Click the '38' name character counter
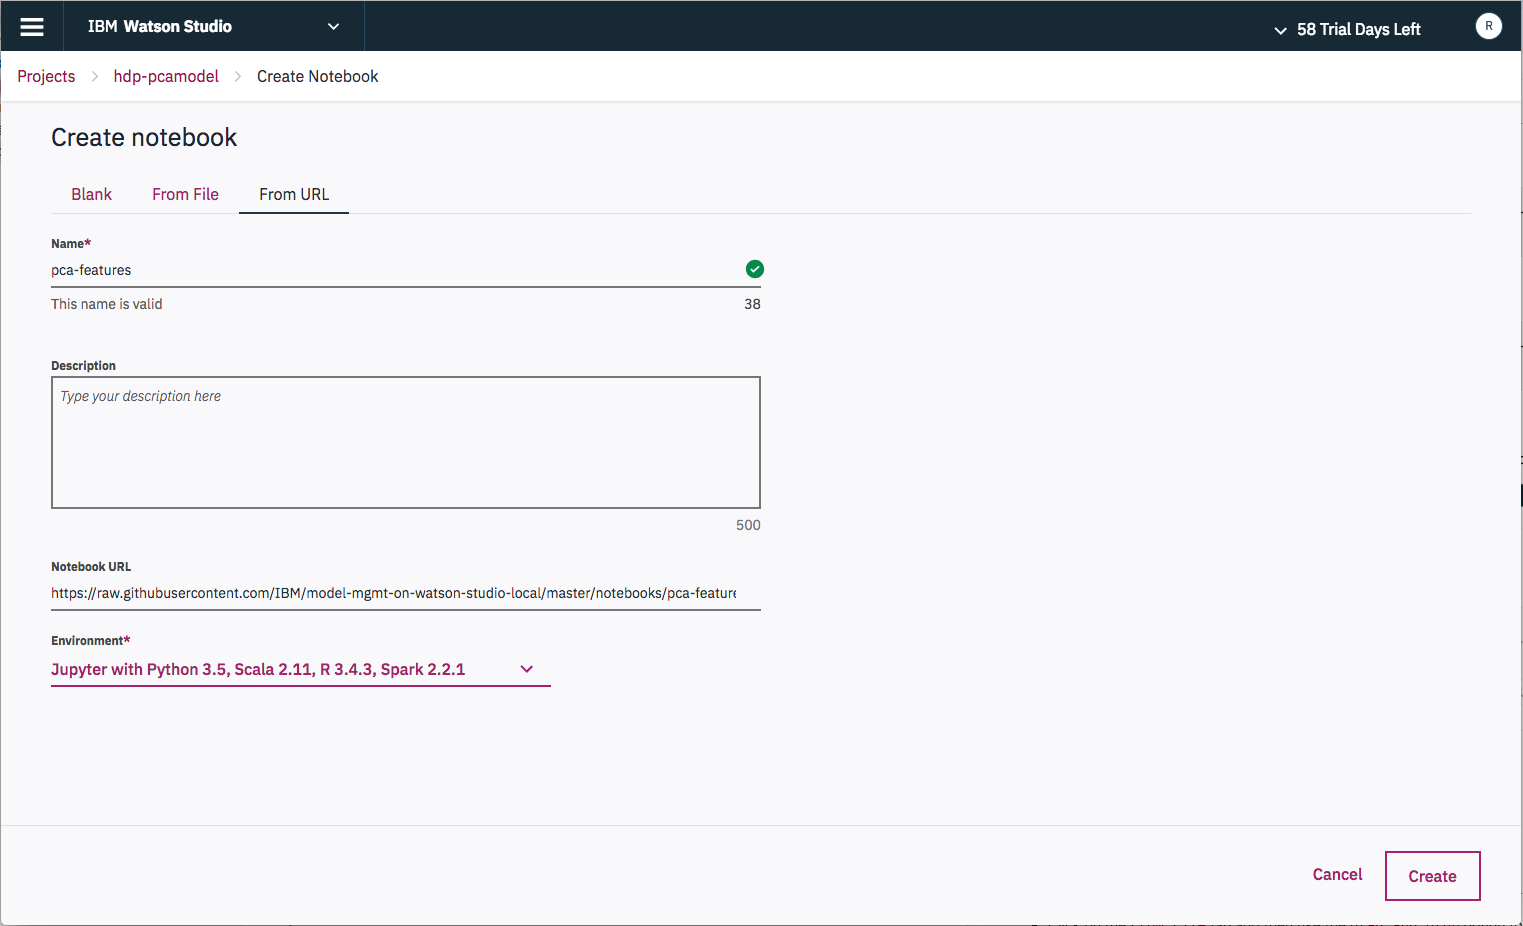Image resolution: width=1523 pixels, height=926 pixels. [752, 304]
